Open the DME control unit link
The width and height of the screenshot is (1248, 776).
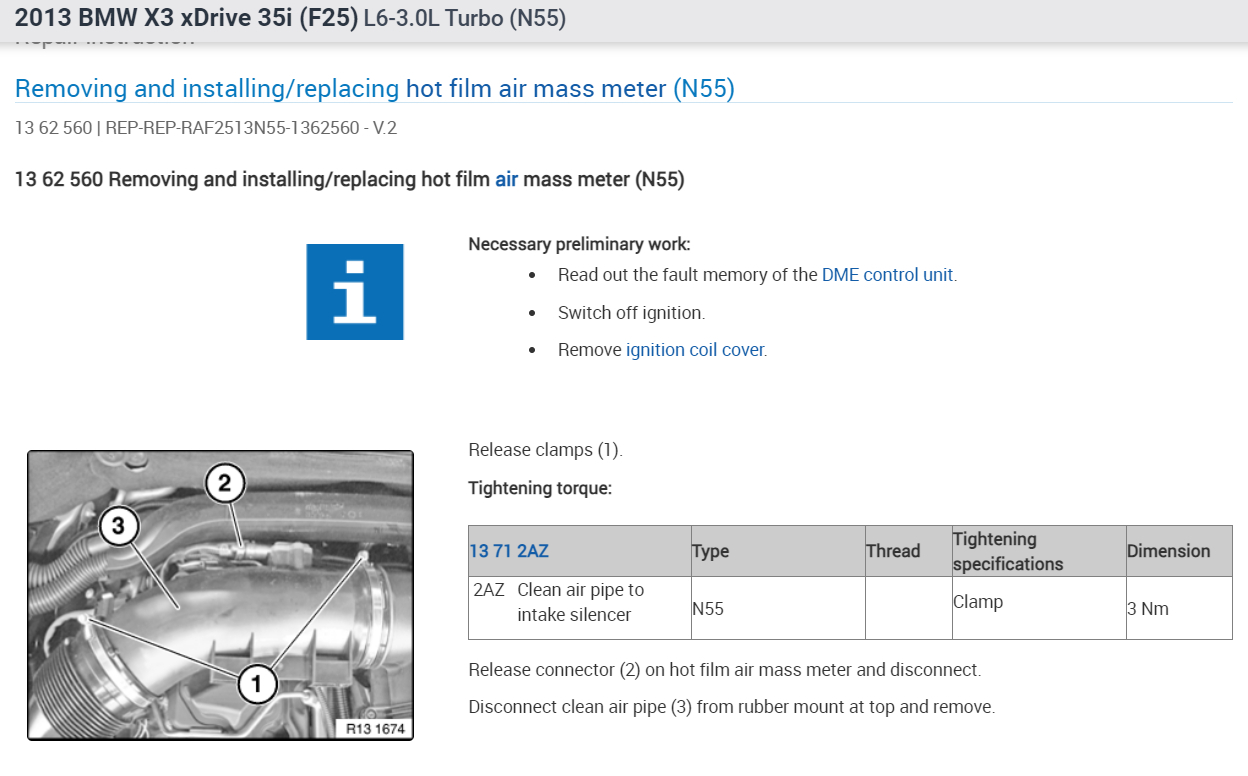click(887, 274)
